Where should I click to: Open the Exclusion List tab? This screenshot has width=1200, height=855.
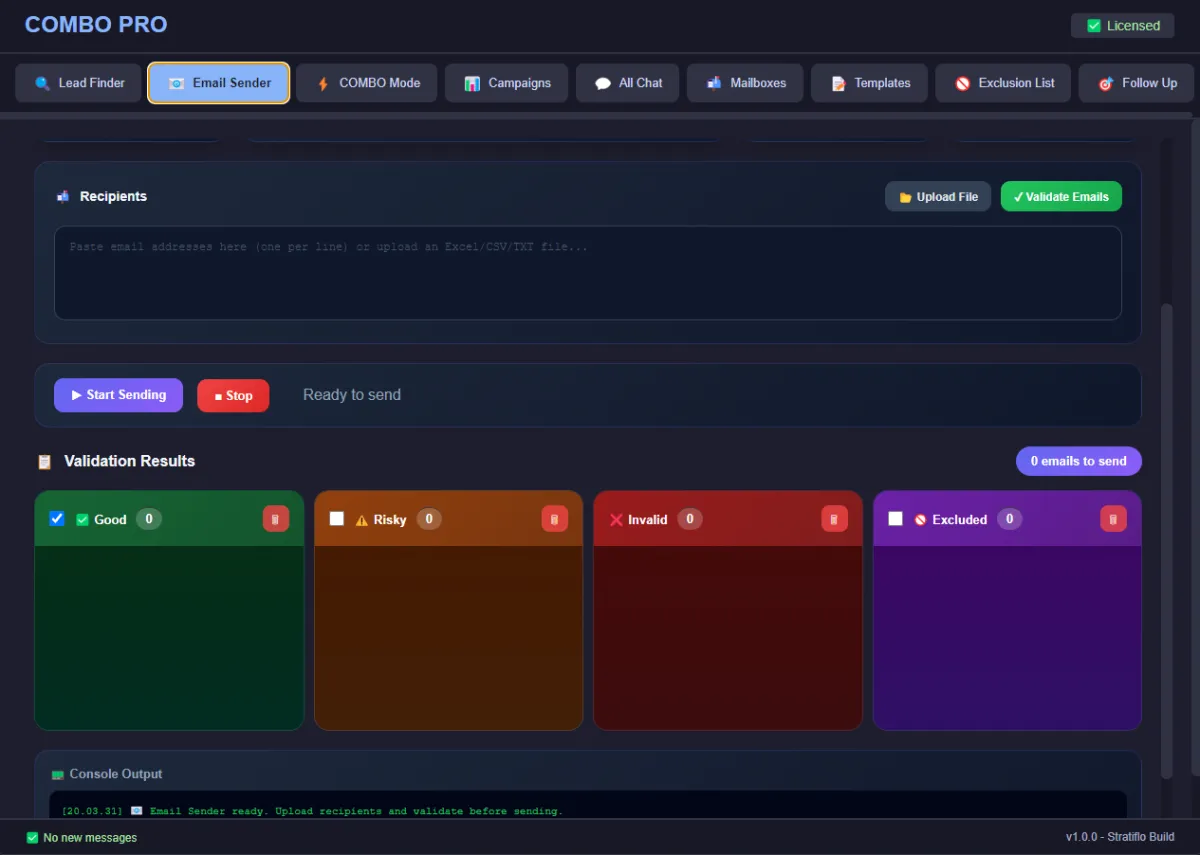[1003, 83]
